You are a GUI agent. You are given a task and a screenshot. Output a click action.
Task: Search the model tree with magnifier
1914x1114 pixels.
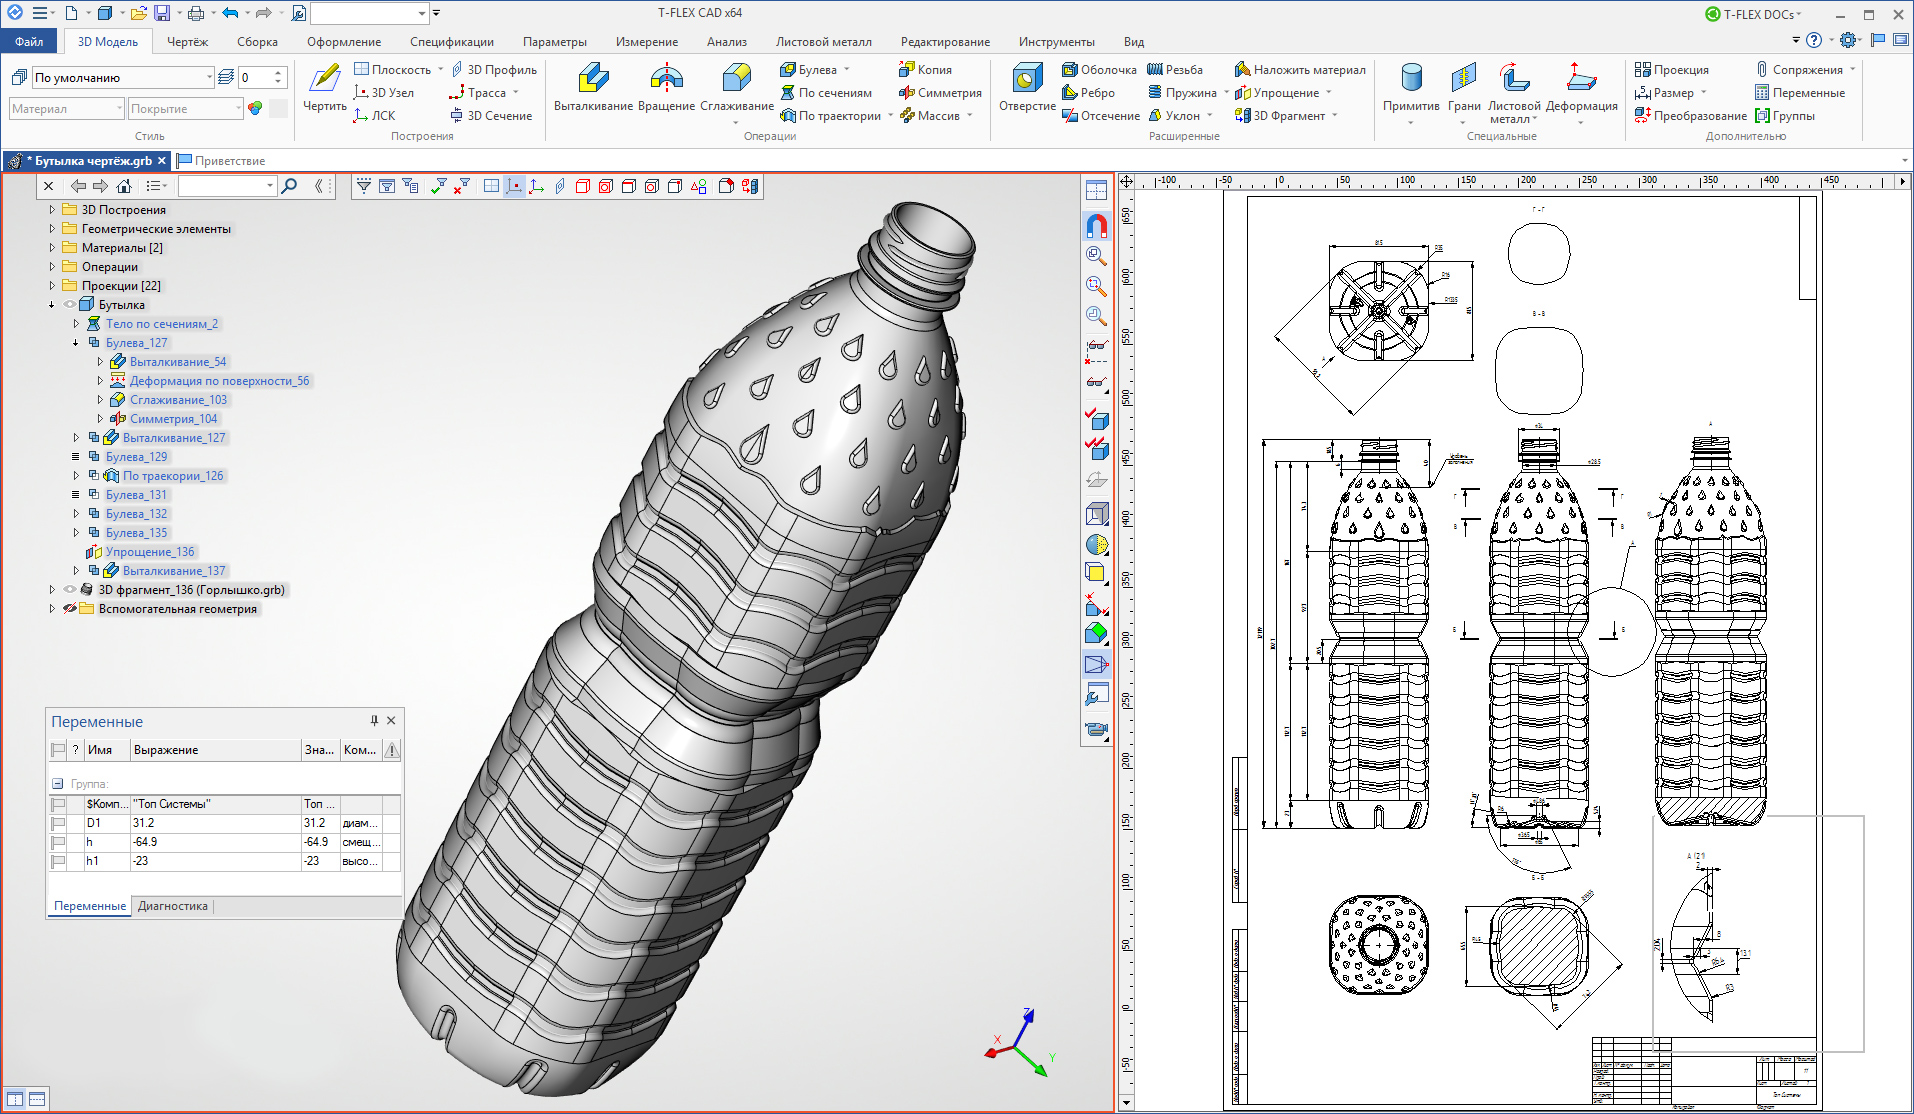click(x=290, y=186)
